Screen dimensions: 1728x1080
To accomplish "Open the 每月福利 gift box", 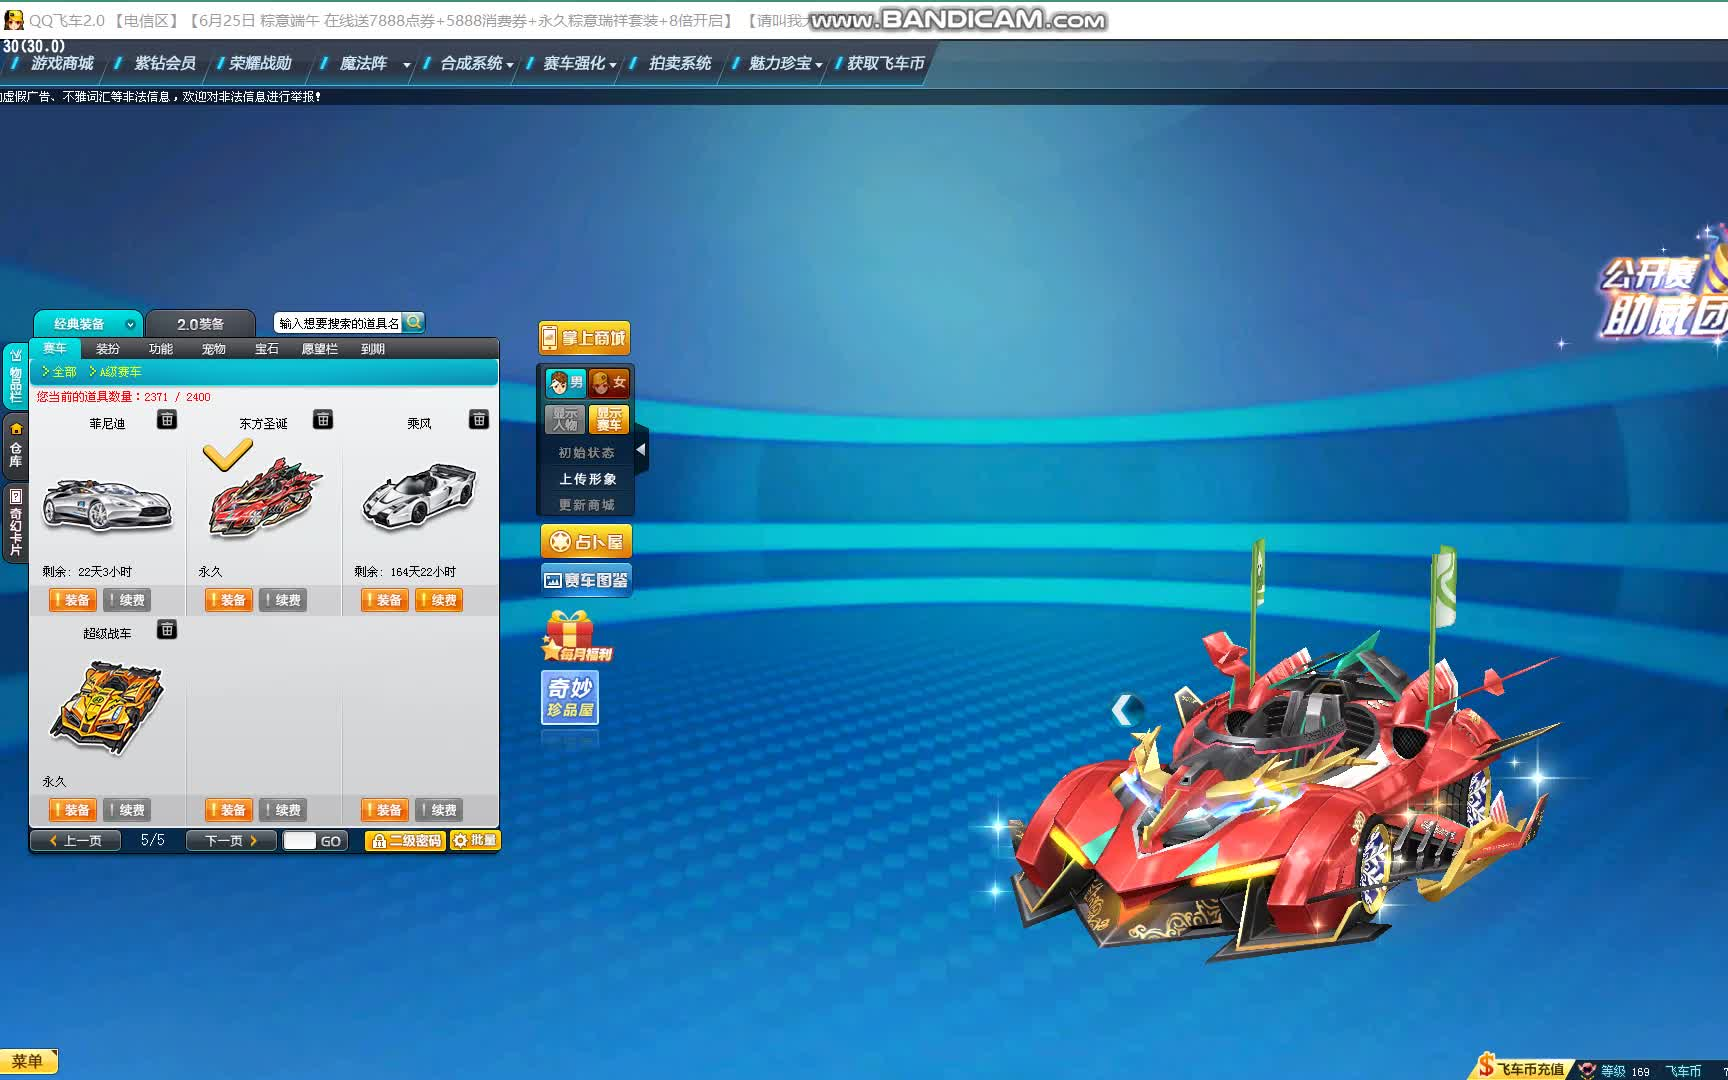I will (576, 637).
